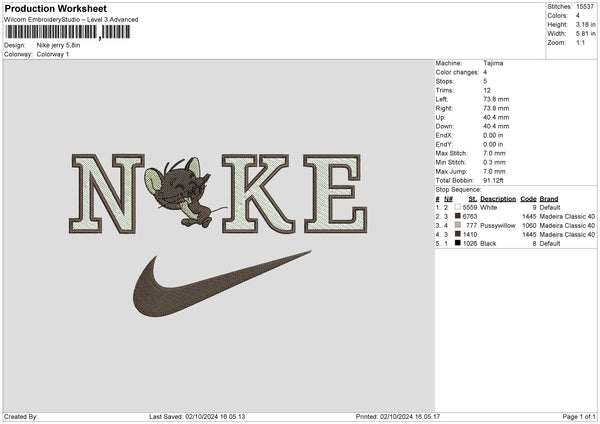This screenshot has width=600, height=424.
Task: Click the Height value 3.18 in
Action: [x=586, y=24]
